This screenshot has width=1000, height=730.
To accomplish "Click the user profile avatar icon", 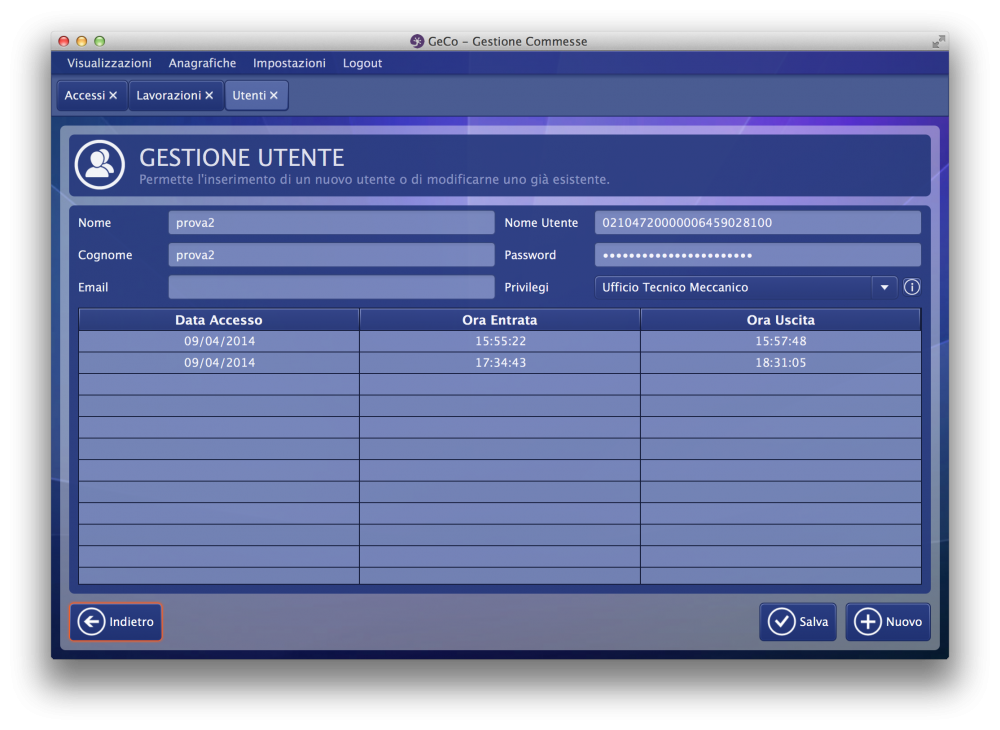I will coord(99,164).
